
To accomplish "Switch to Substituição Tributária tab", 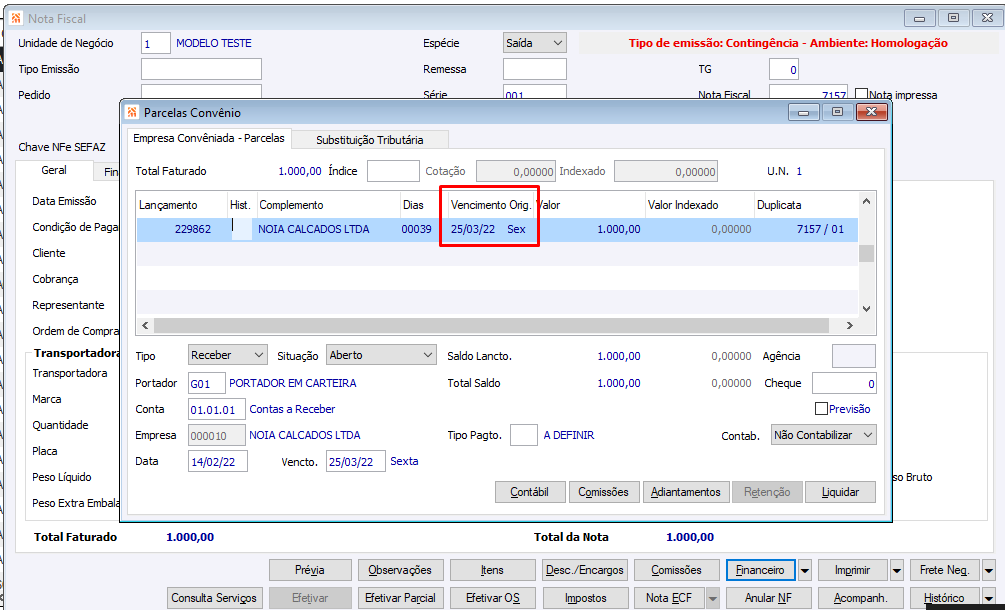I will coord(370,140).
